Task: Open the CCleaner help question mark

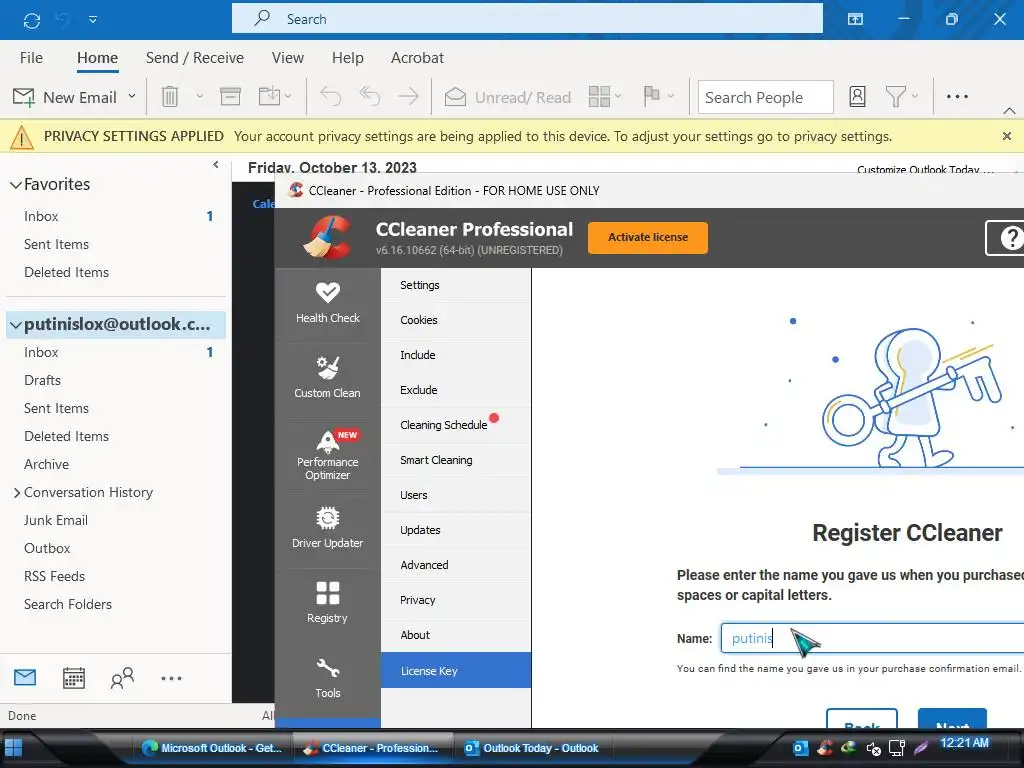Action: [1007, 238]
